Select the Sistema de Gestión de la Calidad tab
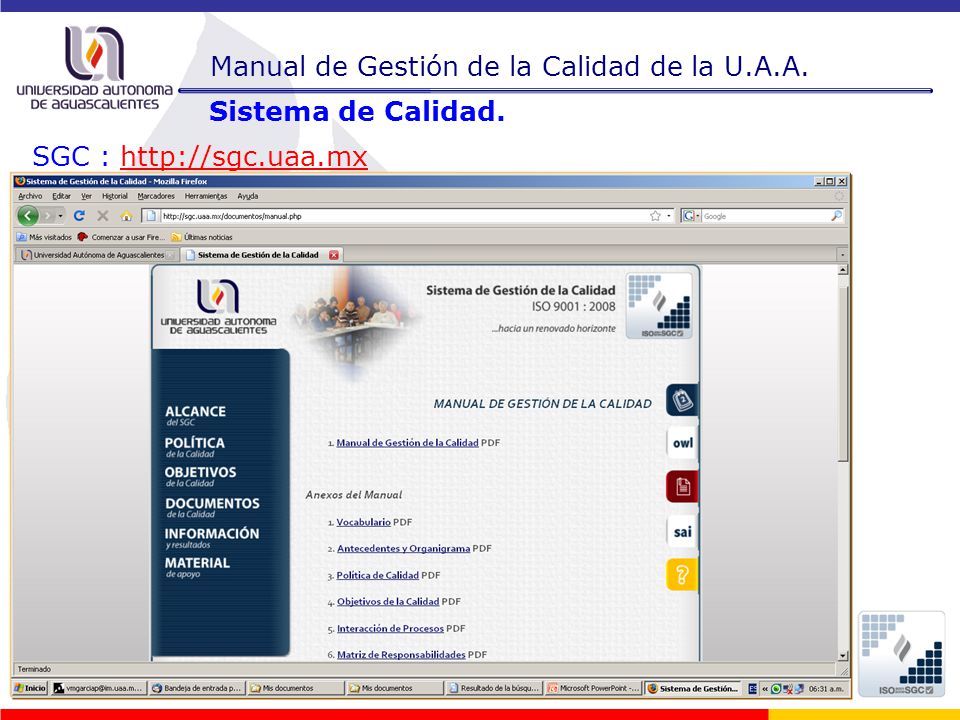The height and width of the screenshot is (720, 960). coord(262,255)
